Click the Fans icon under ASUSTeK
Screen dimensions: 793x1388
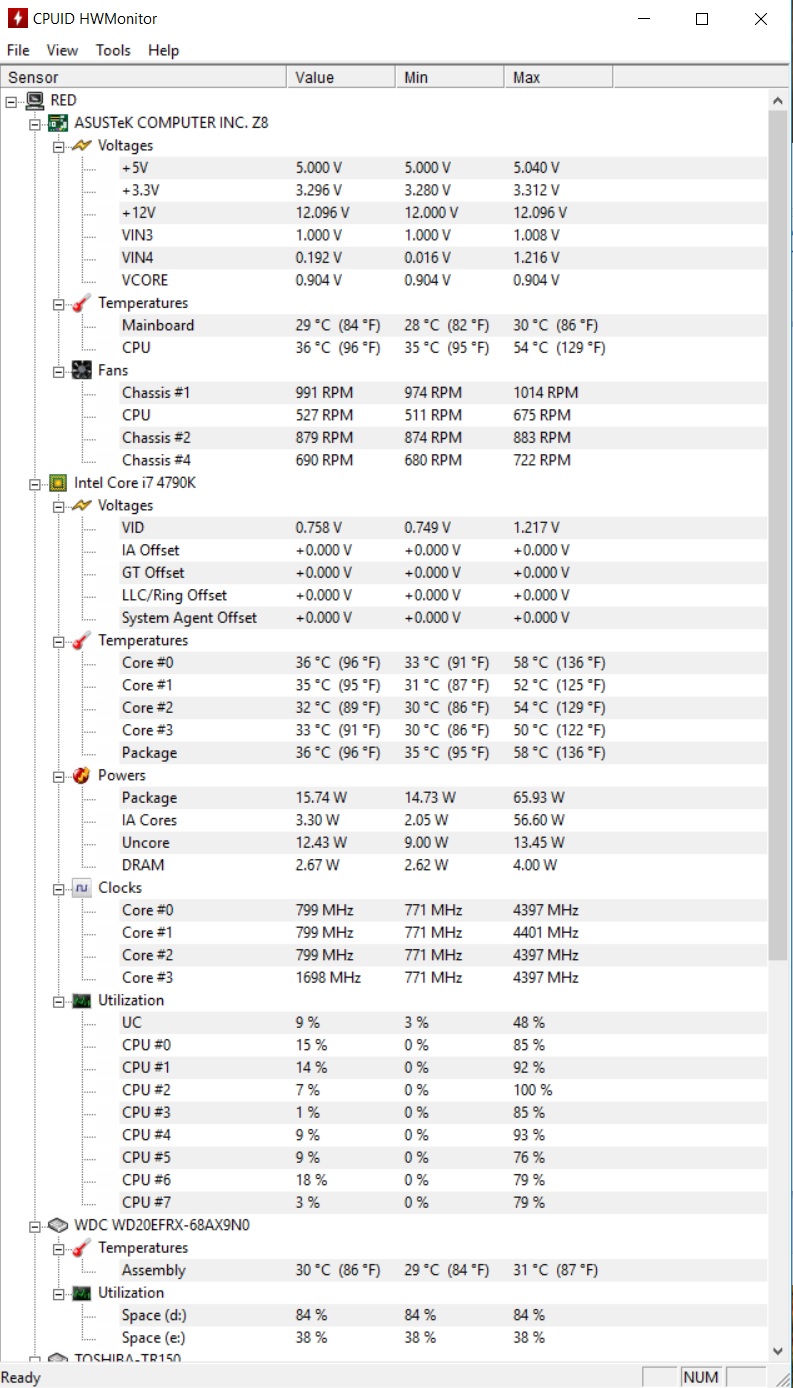click(83, 370)
